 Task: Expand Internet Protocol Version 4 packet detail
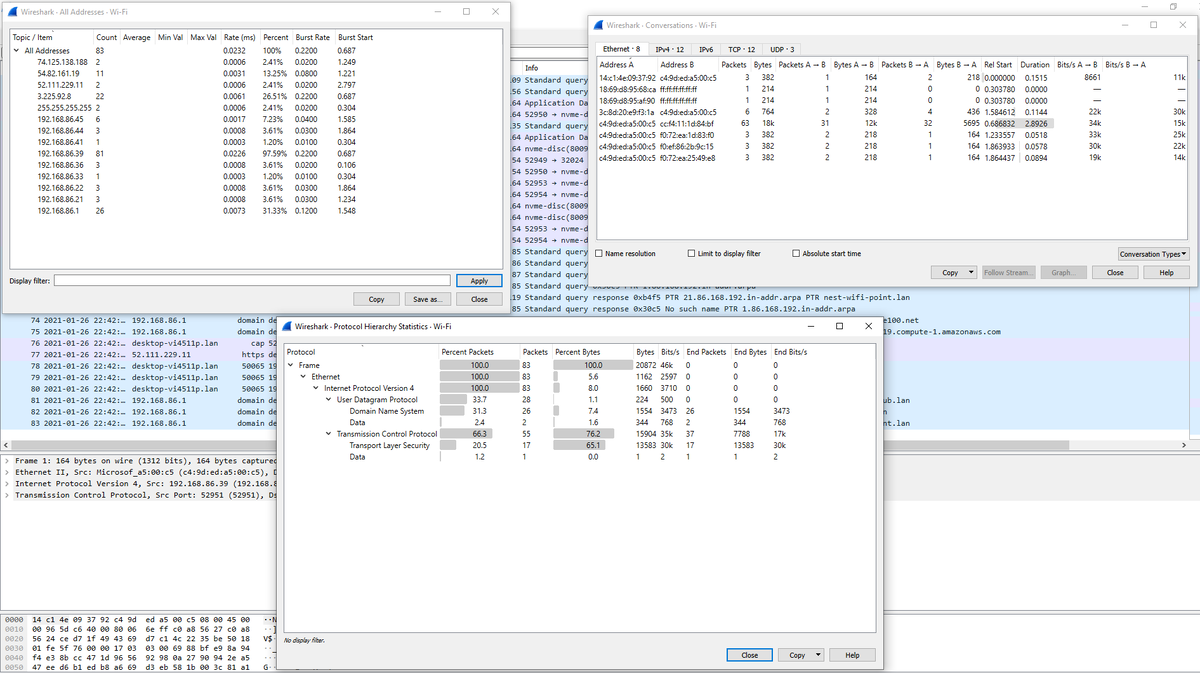pyautogui.click(x=7, y=483)
